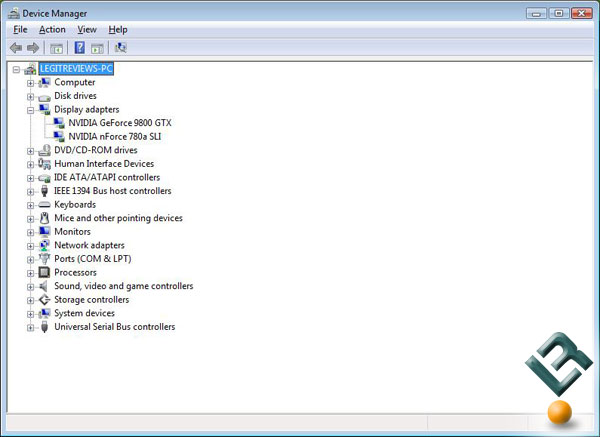Click the Forward arrow toolbar icon

click(x=33, y=48)
